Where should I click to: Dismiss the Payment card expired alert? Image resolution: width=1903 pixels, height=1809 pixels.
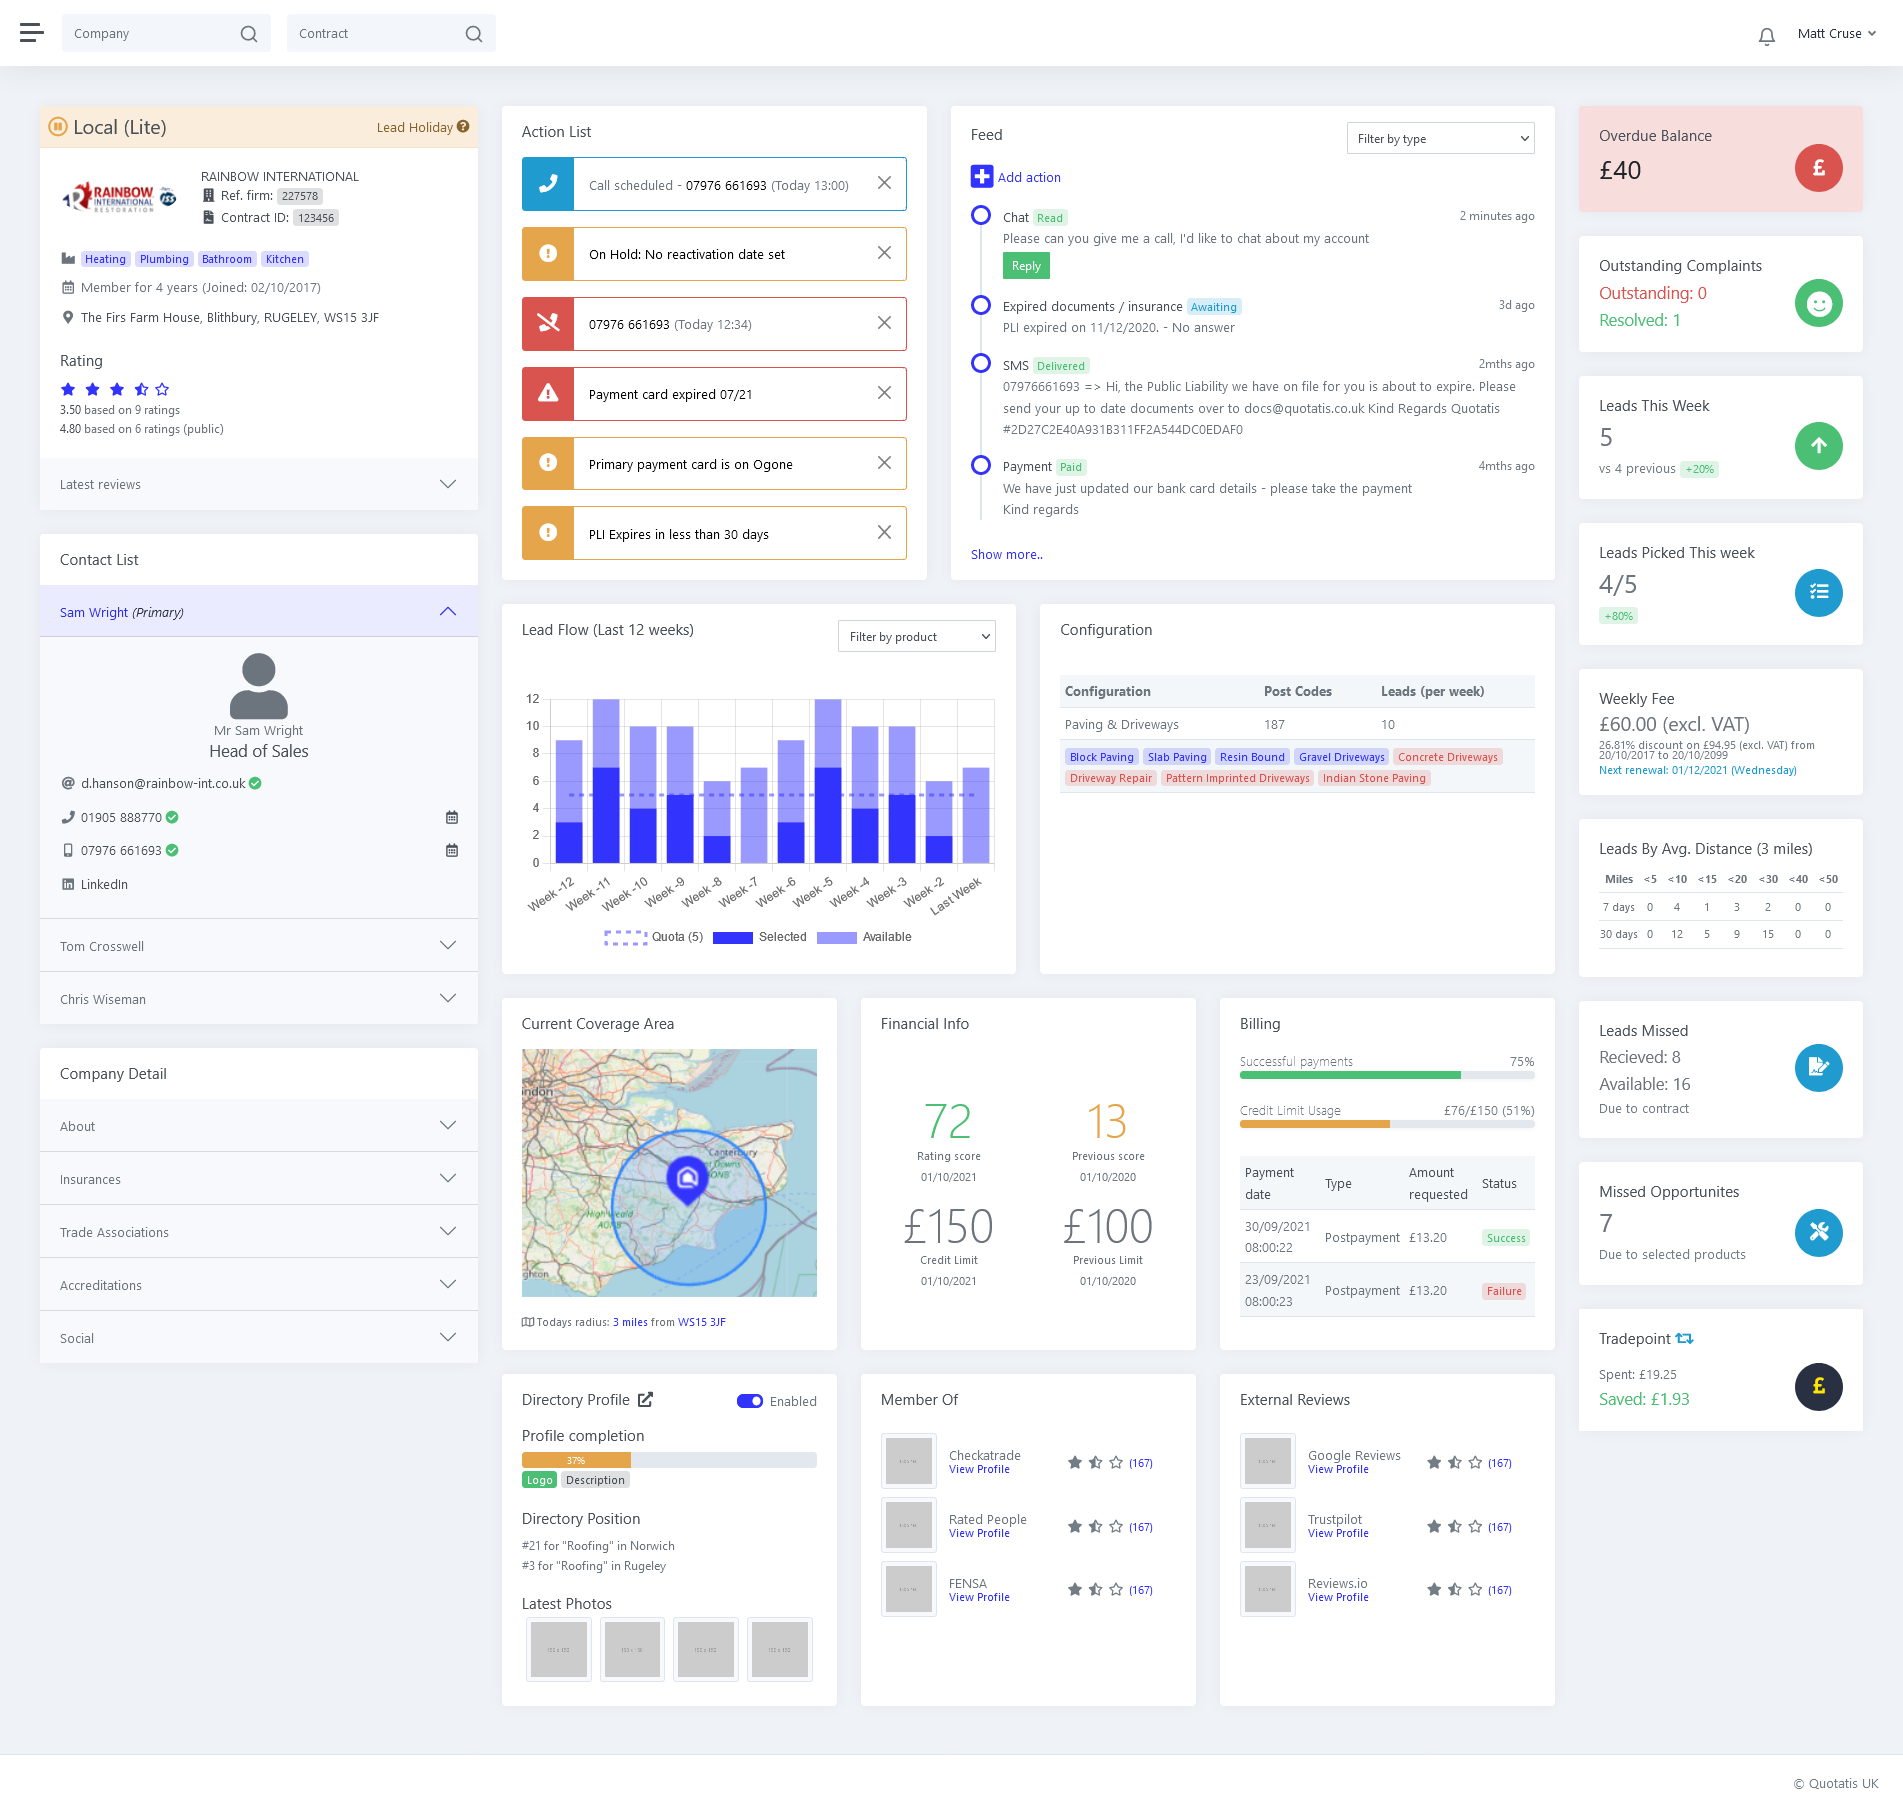[x=884, y=394]
